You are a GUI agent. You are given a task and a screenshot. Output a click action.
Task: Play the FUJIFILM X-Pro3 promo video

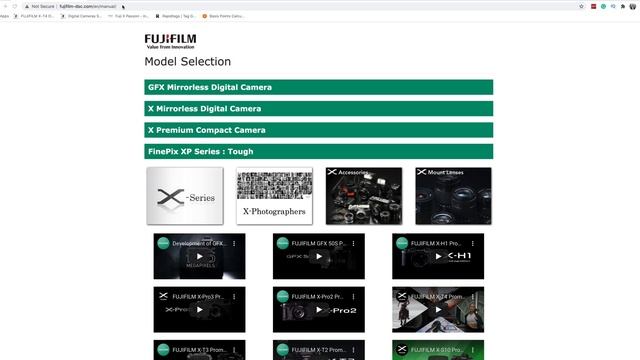click(200, 309)
